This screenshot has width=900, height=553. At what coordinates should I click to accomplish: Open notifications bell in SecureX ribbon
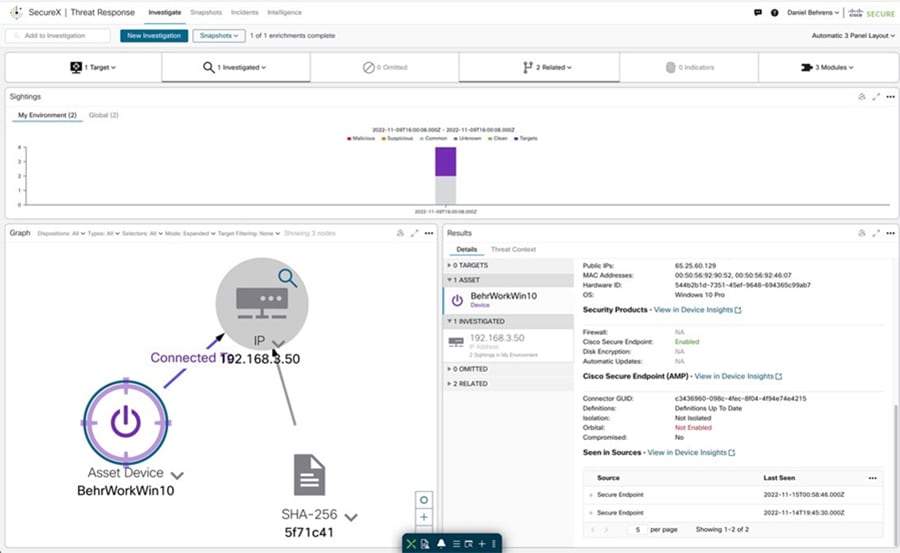tap(441, 544)
